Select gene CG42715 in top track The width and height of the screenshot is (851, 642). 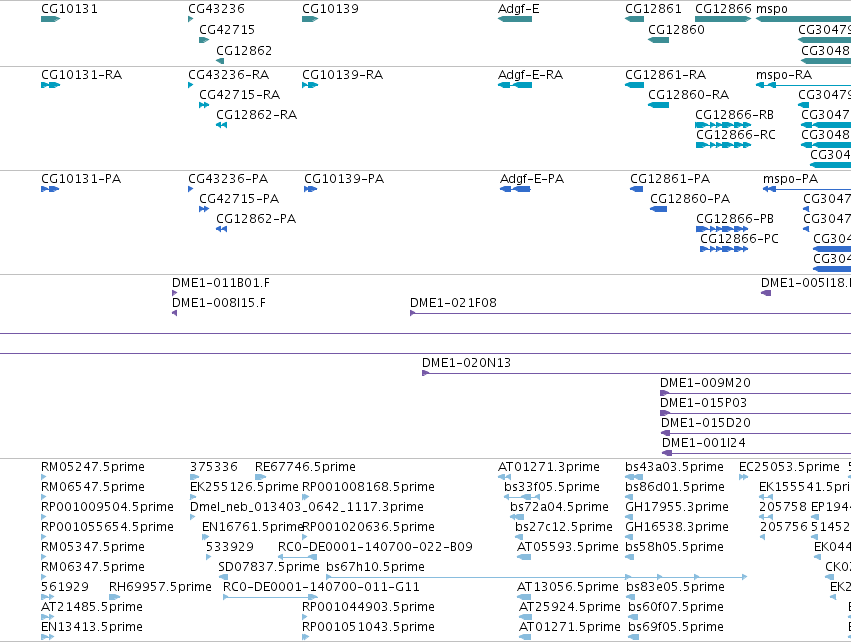[227, 29]
